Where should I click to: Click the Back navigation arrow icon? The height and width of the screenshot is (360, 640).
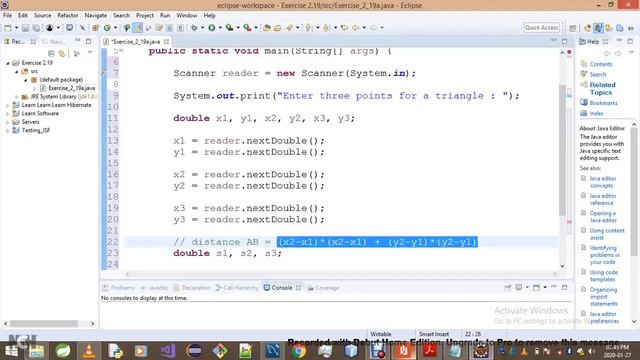click(x=356, y=28)
